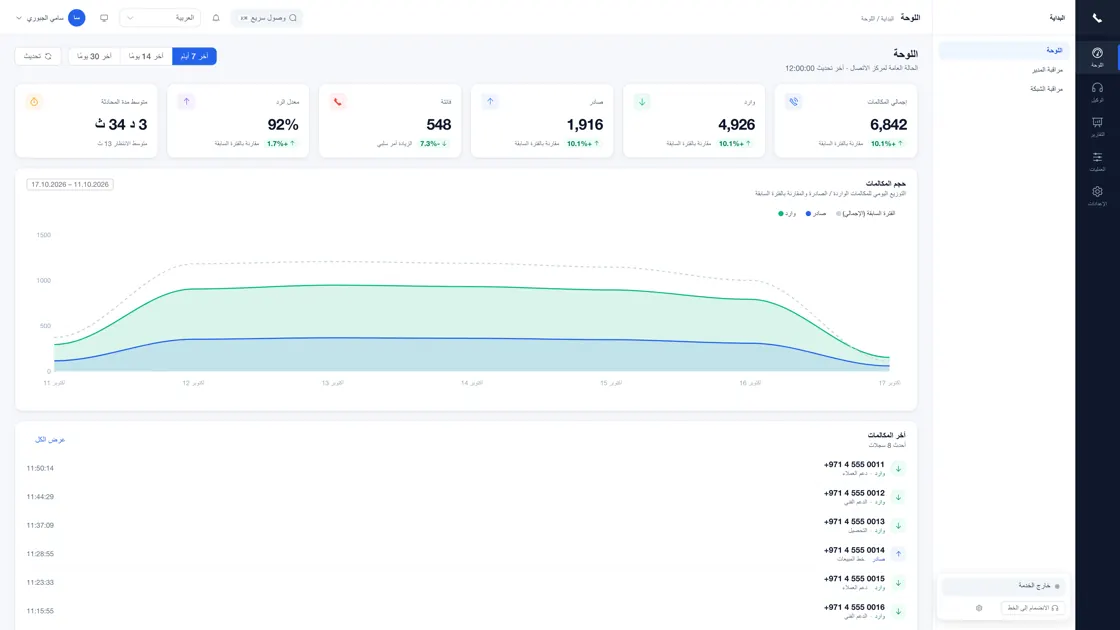Click the green down arrow on وارد card

tap(642, 101)
